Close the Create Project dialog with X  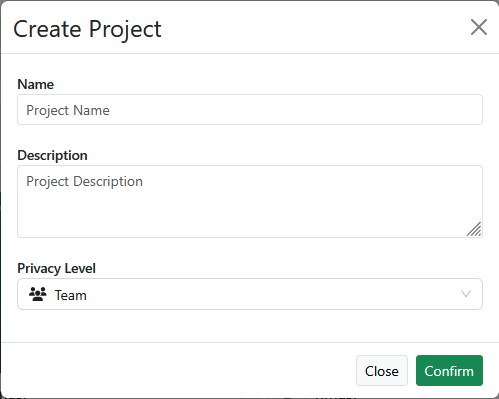coord(479,27)
